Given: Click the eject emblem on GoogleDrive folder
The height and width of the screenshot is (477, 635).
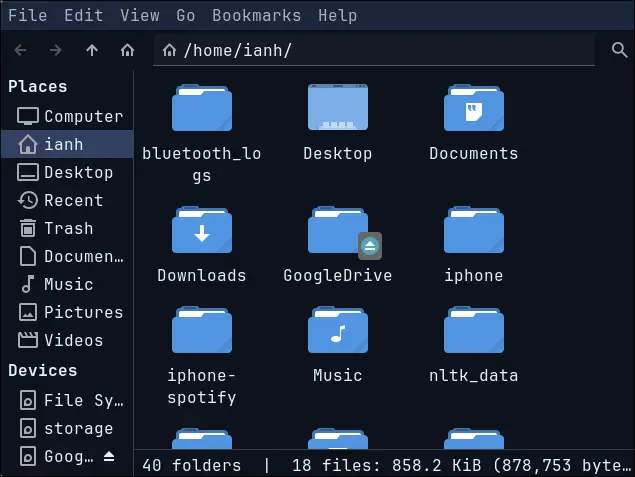Looking at the screenshot, I should (x=370, y=246).
